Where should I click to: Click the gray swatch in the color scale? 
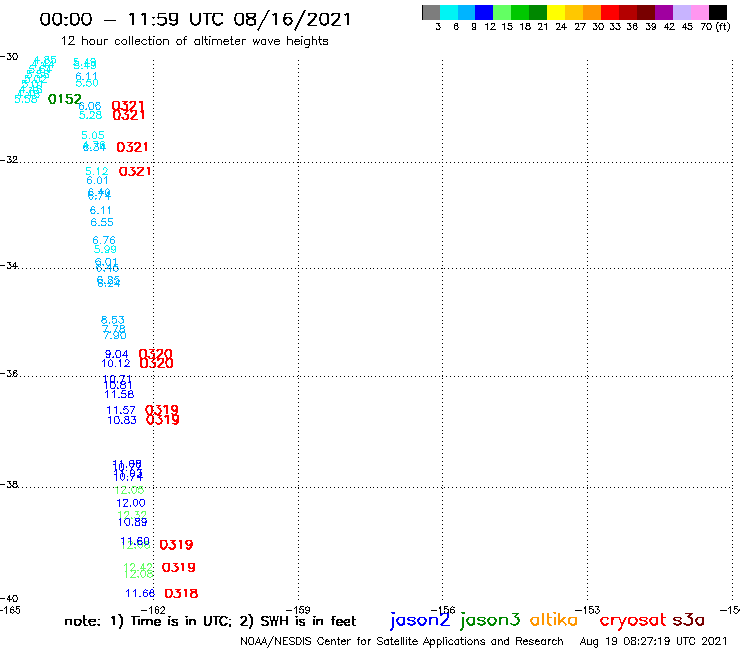(431, 12)
